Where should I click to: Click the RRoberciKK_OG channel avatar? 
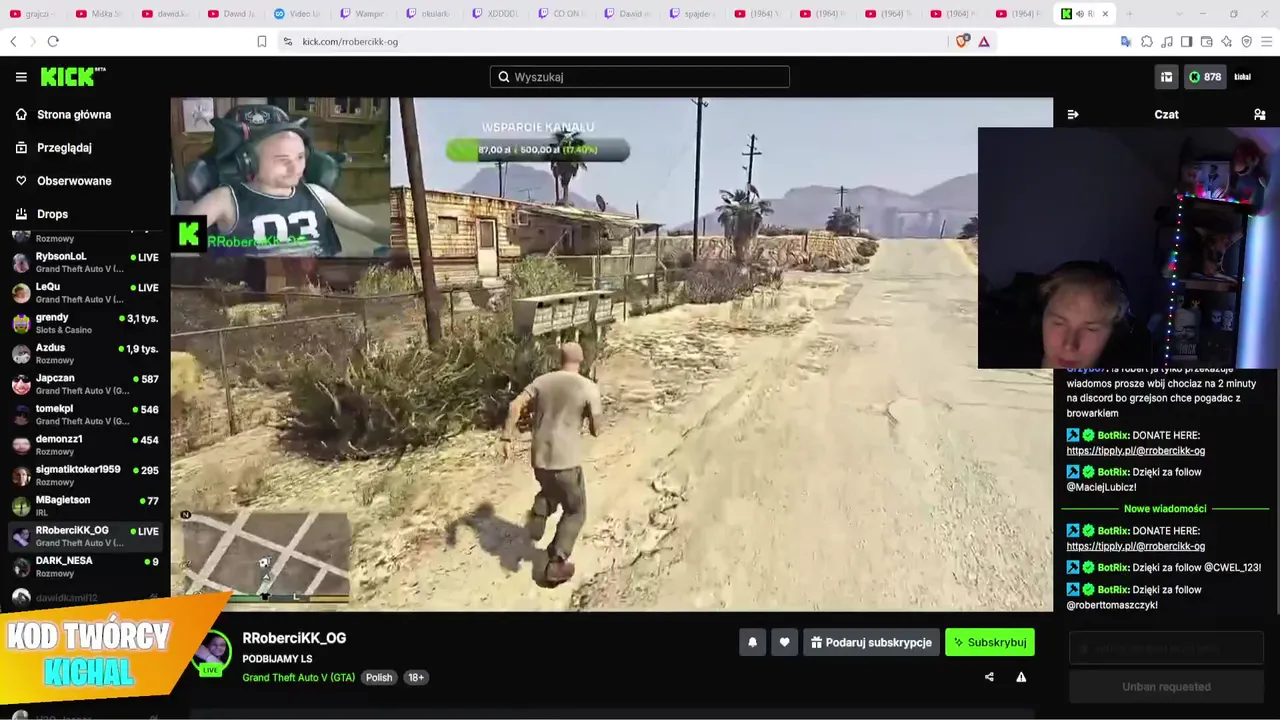coord(211,655)
